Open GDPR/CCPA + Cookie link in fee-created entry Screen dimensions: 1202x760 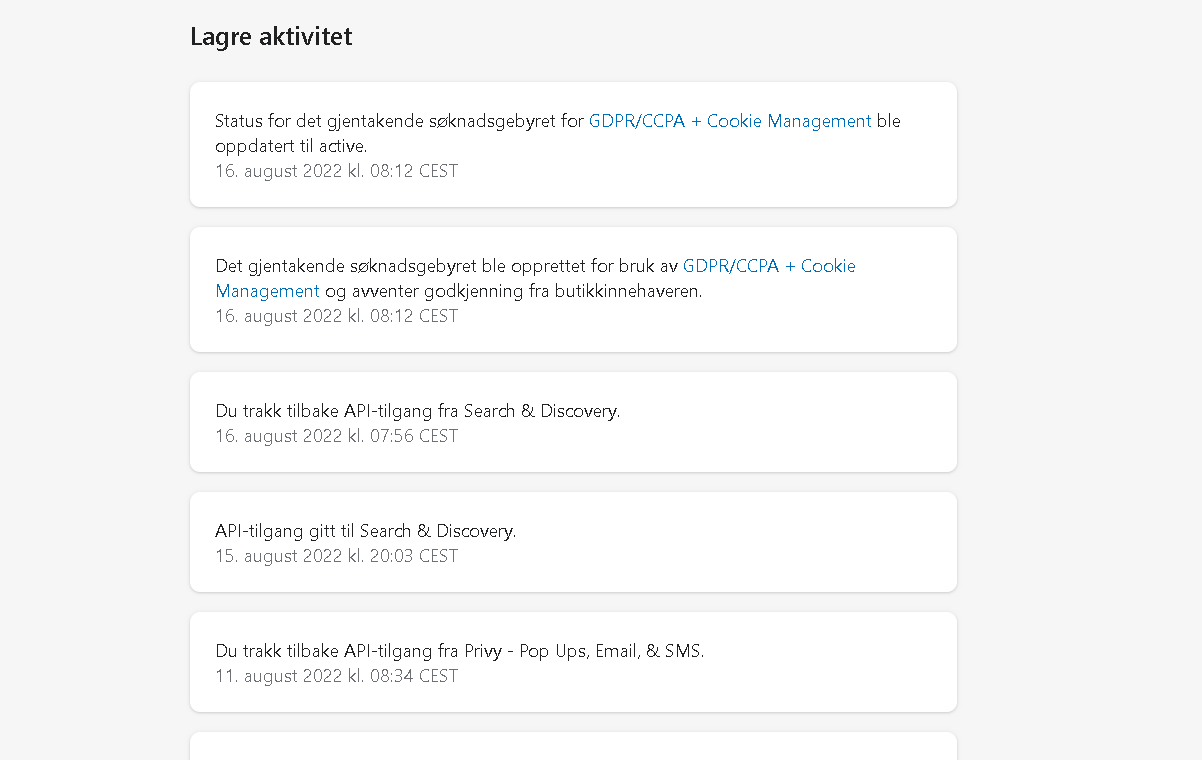769,266
